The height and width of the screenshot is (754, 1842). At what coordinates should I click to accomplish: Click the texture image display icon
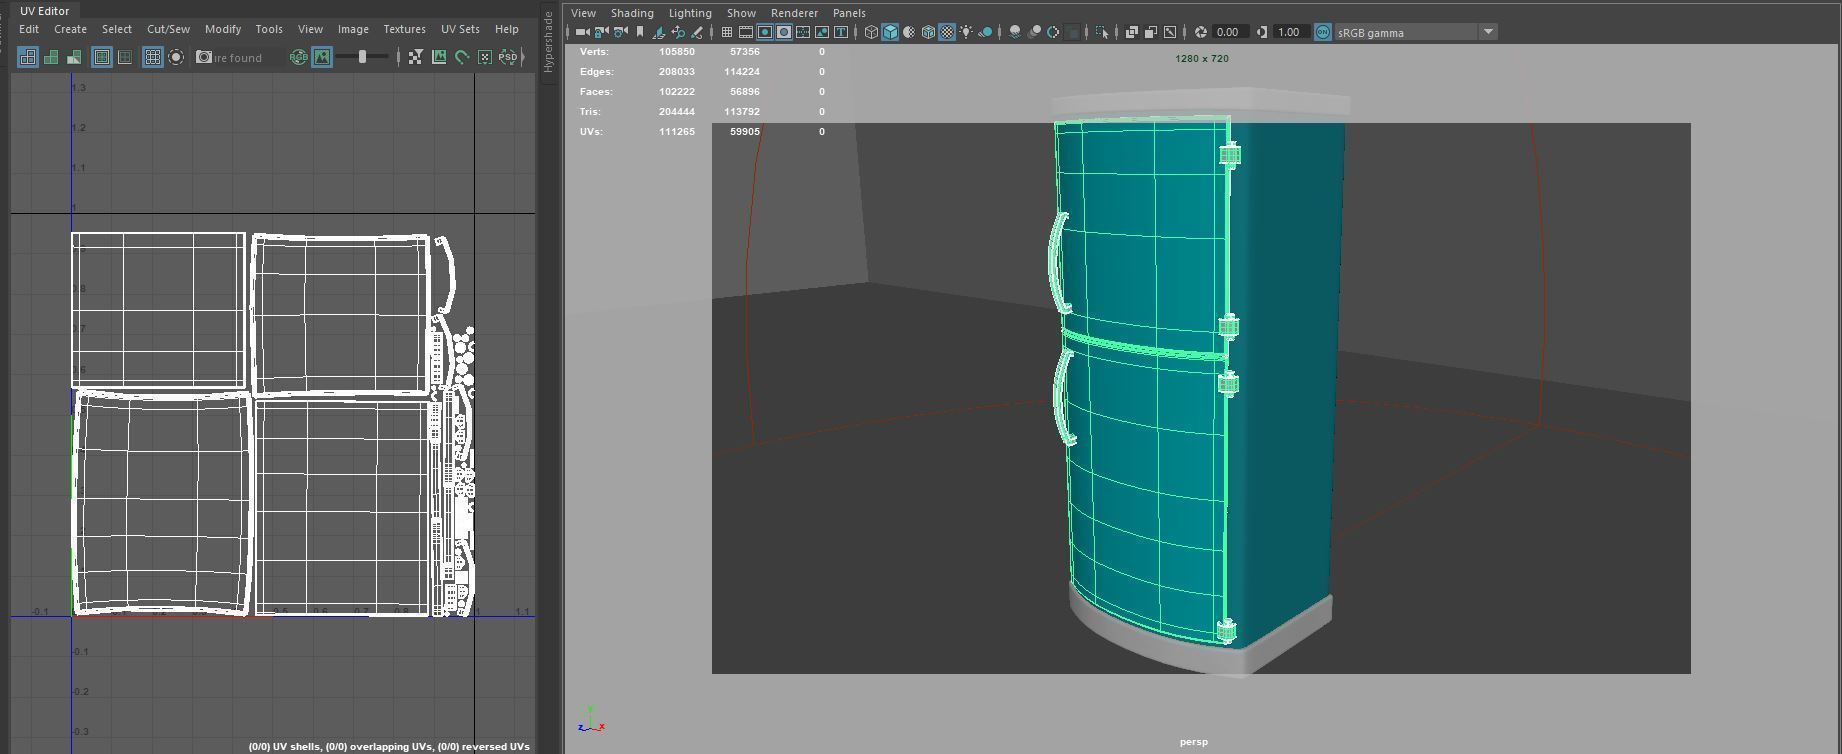(x=439, y=57)
